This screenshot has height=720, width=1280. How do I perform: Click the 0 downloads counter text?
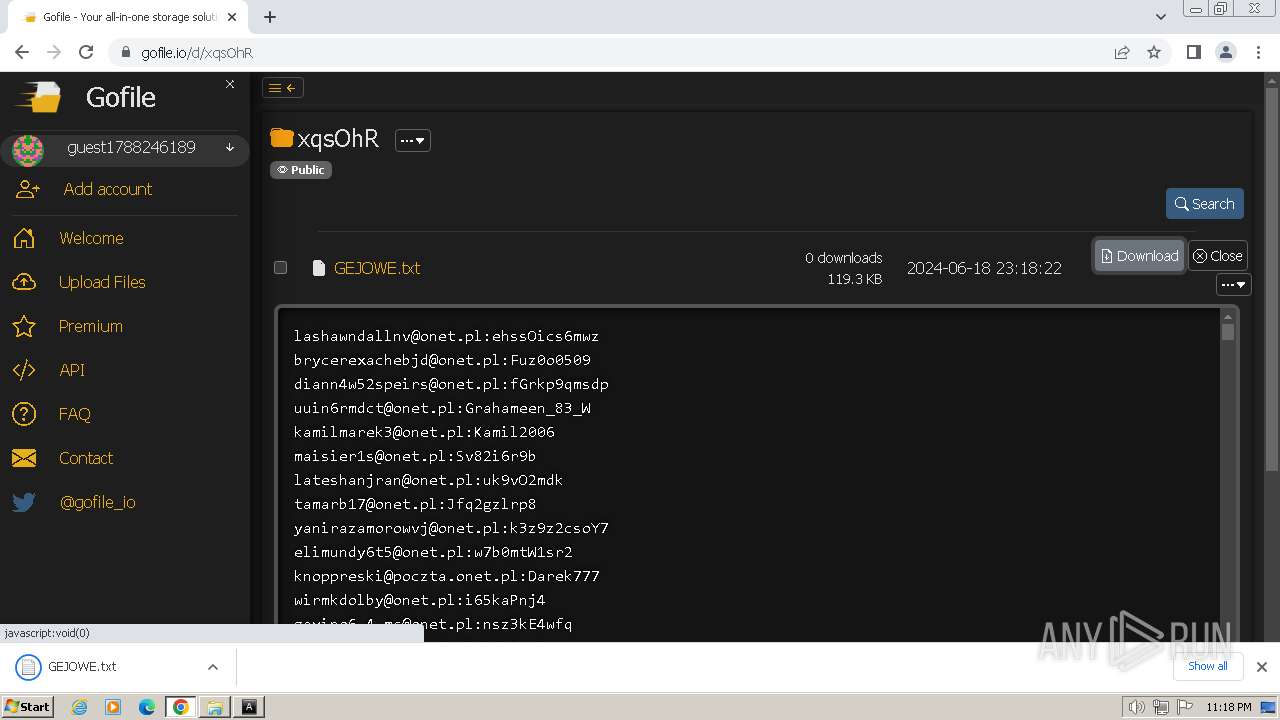(x=843, y=258)
